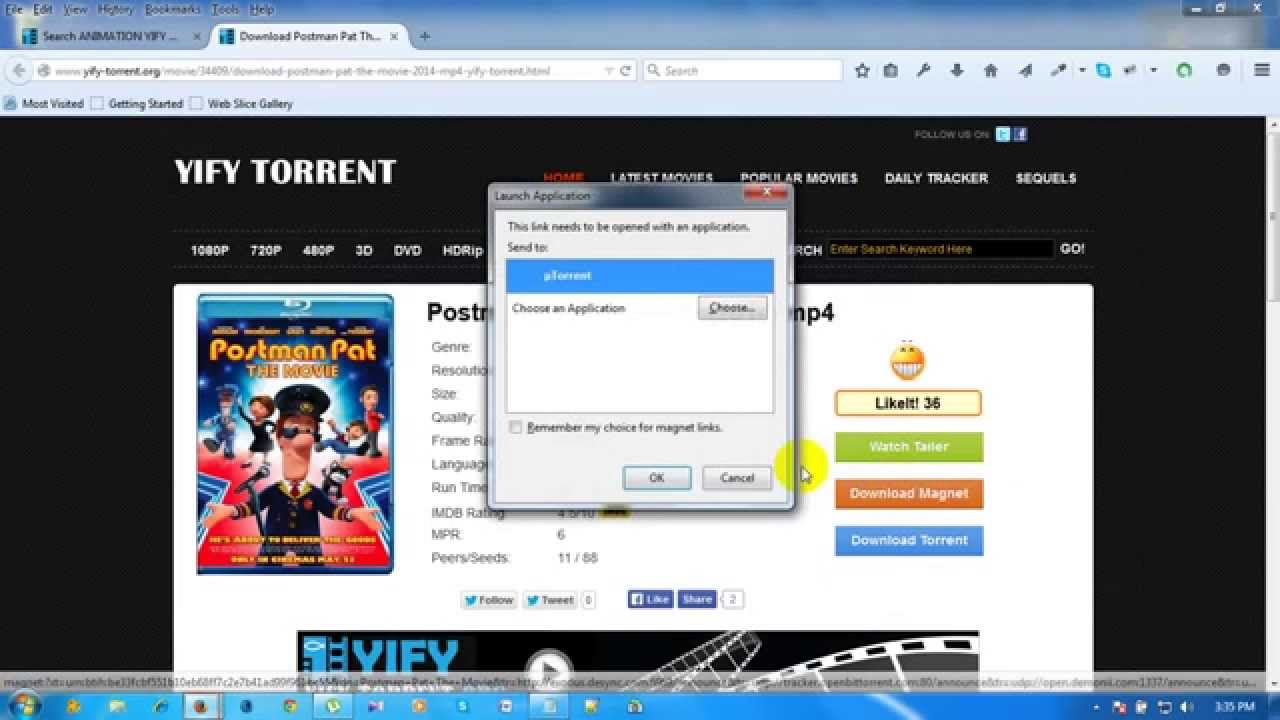Viewport: 1280px width, 720px height.
Task: Go to browser Home page icon
Action: (991, 71)
